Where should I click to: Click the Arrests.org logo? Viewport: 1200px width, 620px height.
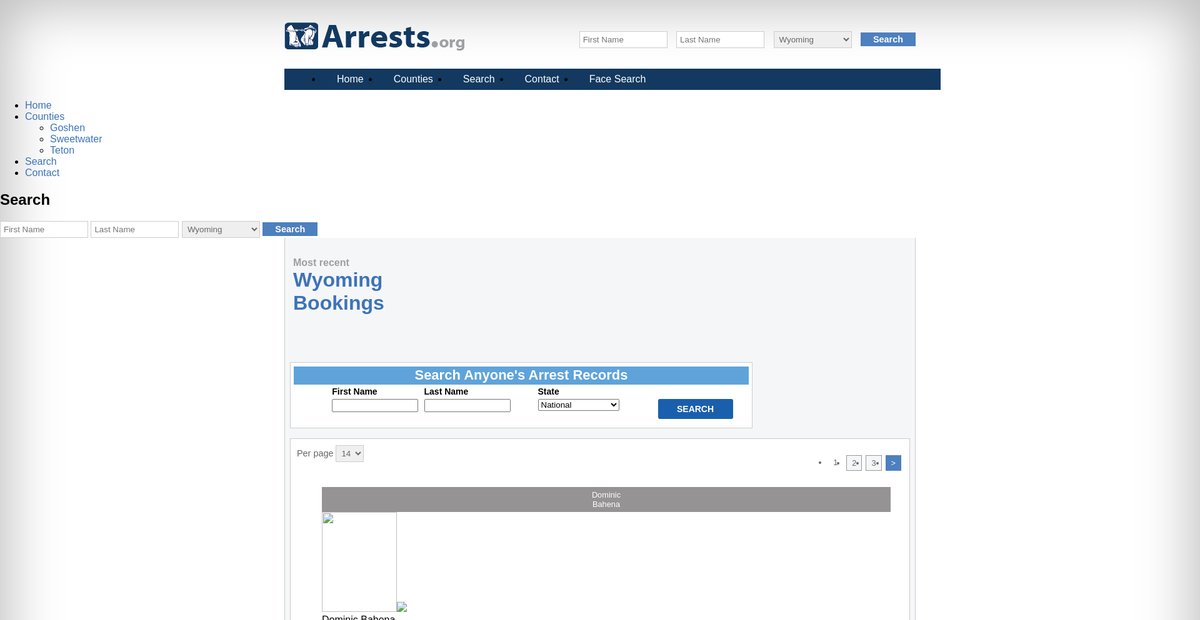[375, 37]
